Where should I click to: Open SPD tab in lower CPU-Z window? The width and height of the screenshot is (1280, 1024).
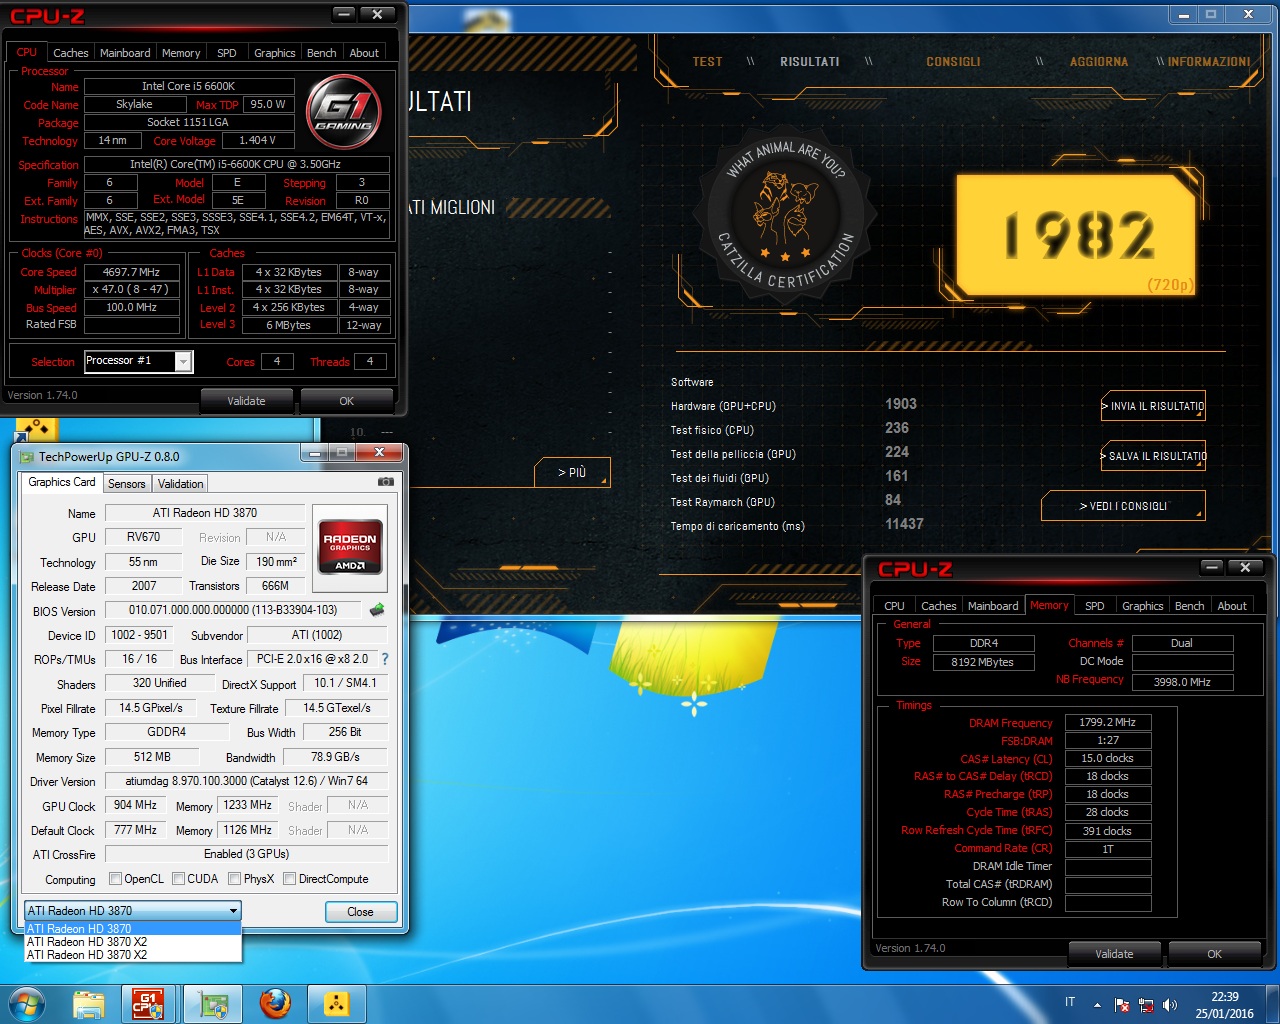[x=1095, y=606]
